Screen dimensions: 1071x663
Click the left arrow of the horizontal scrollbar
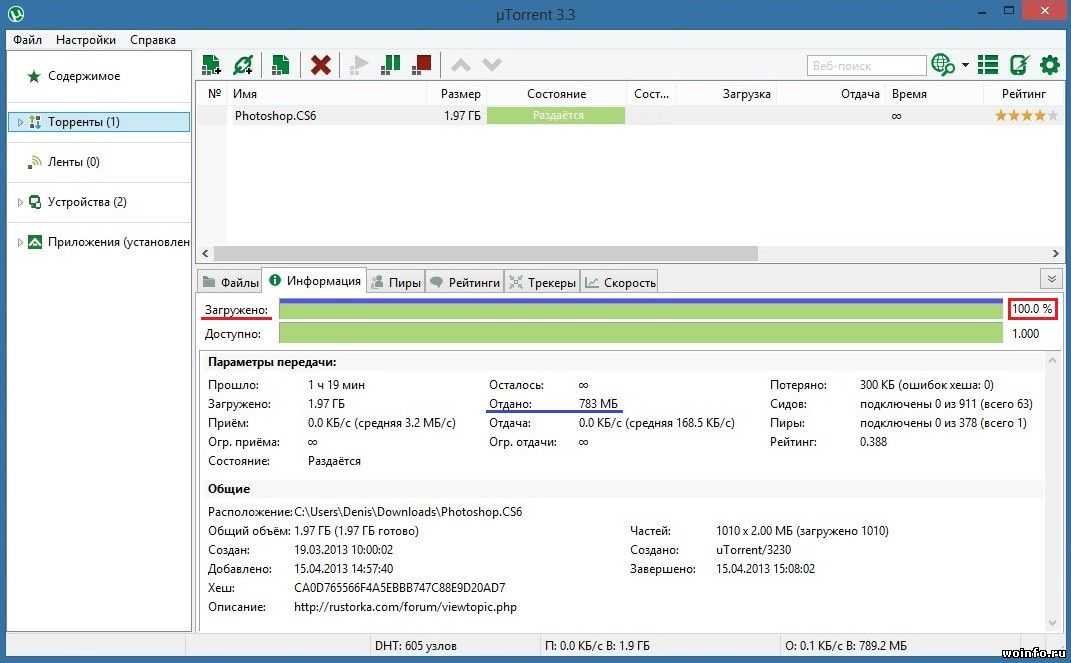[x=205, y=253]
